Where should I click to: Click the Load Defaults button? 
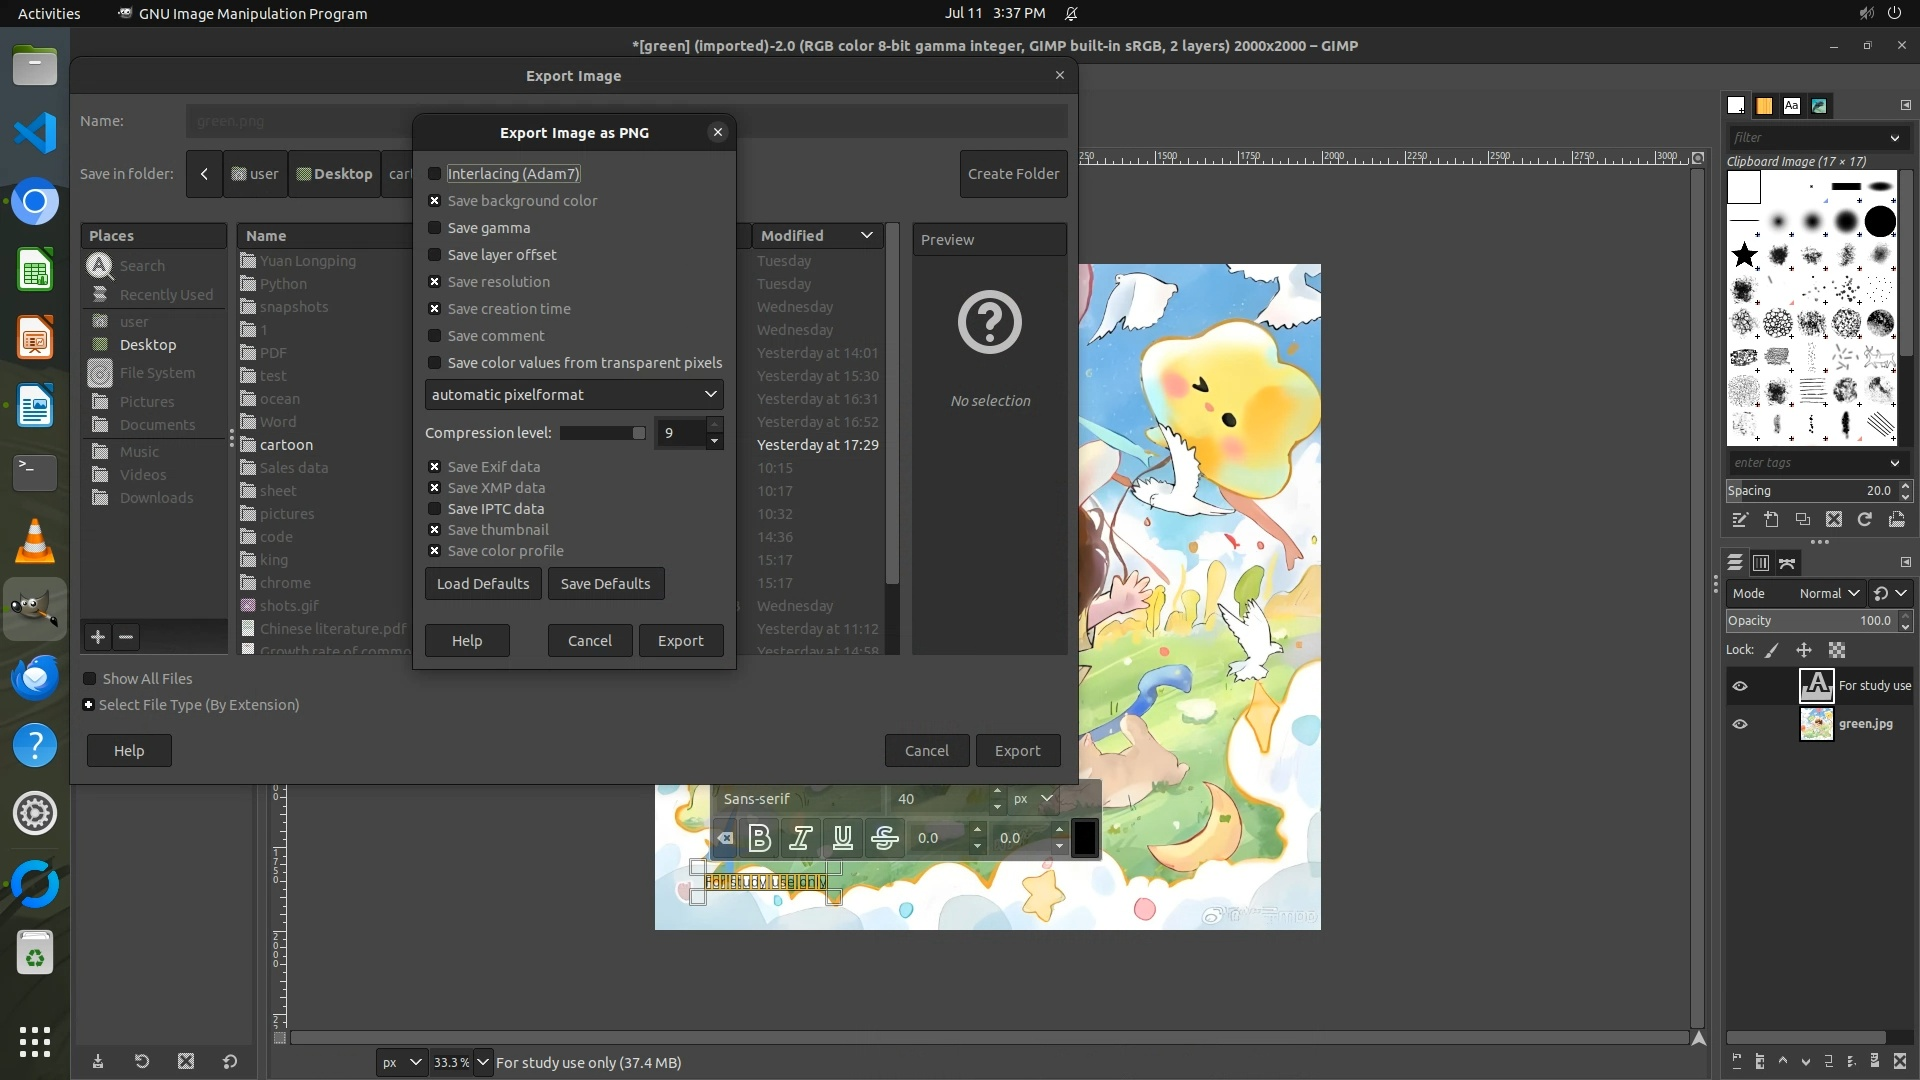[483, 584]
